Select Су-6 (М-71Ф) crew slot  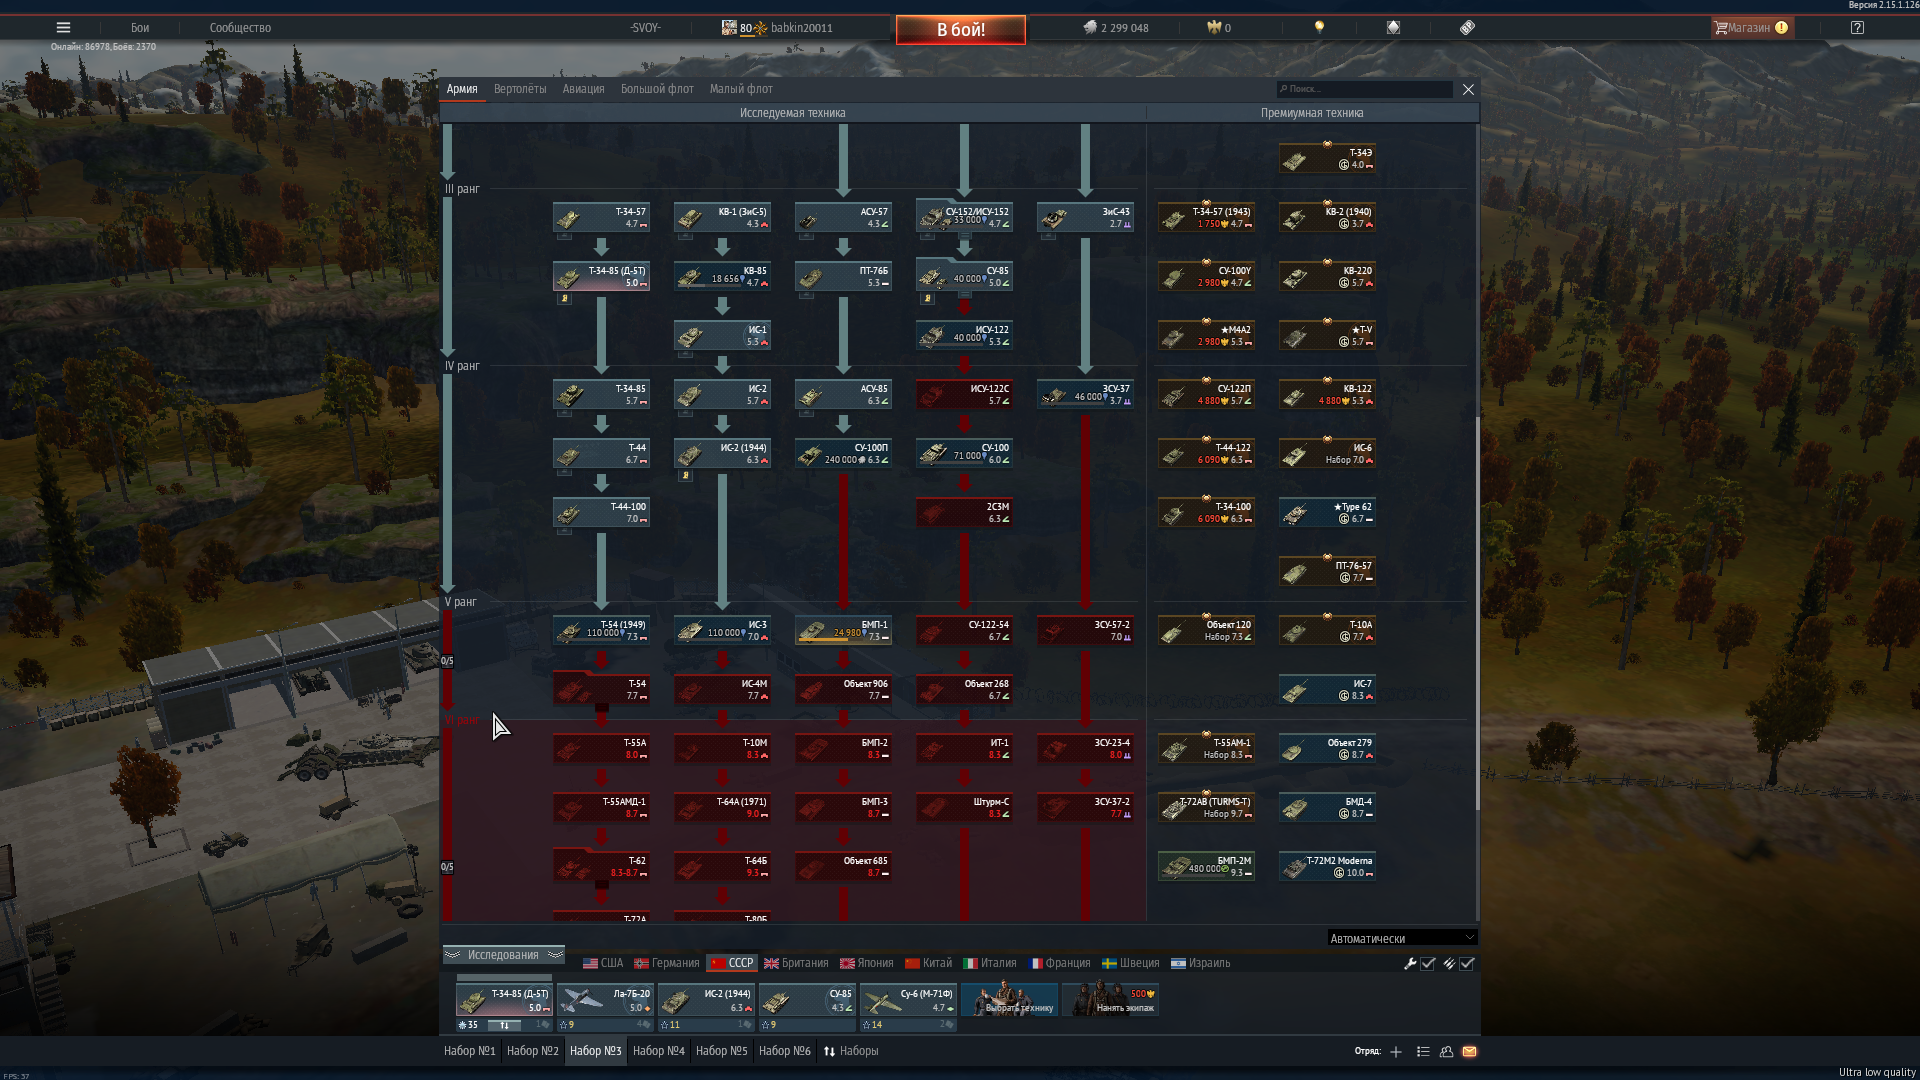point(908,1000)
